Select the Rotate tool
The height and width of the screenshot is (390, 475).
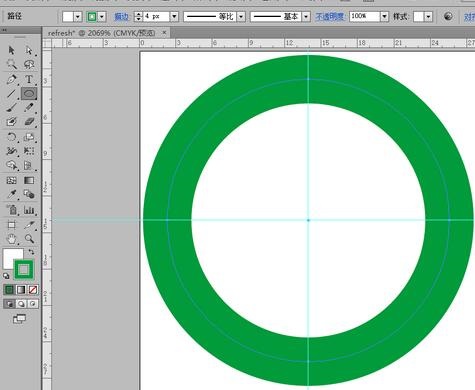coord(11,137)
